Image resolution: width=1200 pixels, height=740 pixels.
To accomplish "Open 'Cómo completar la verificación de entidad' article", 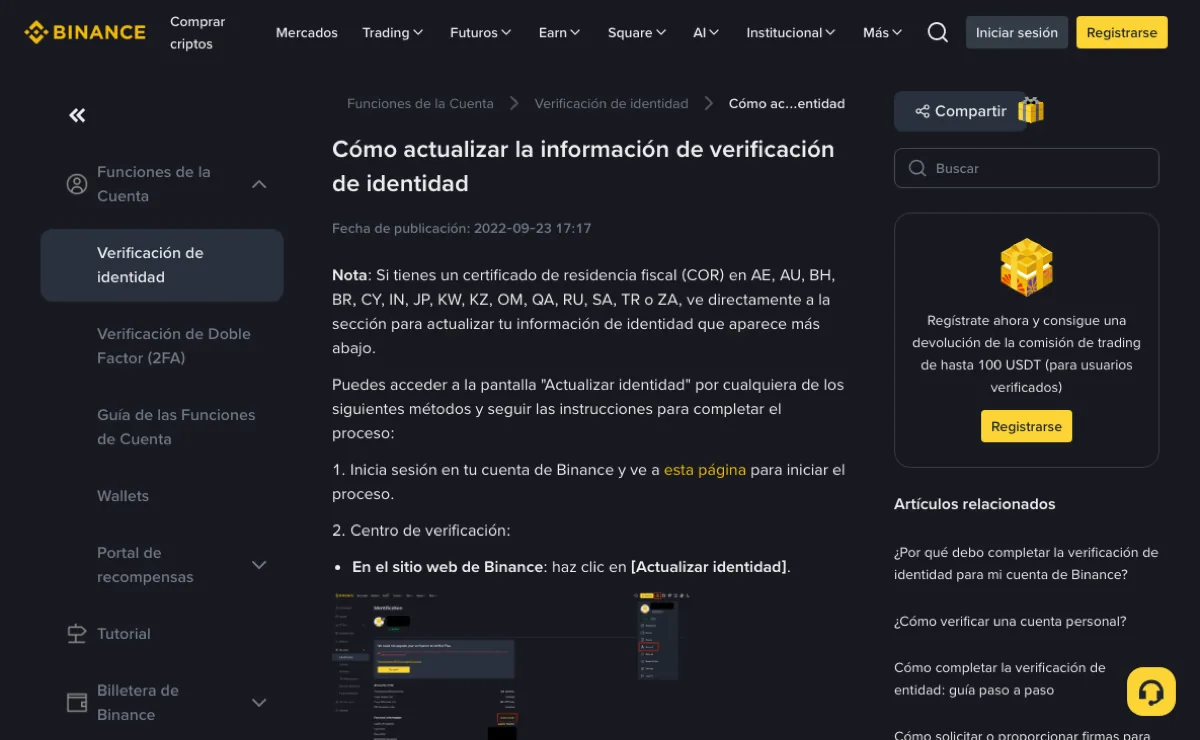I will click(1000, 679).
